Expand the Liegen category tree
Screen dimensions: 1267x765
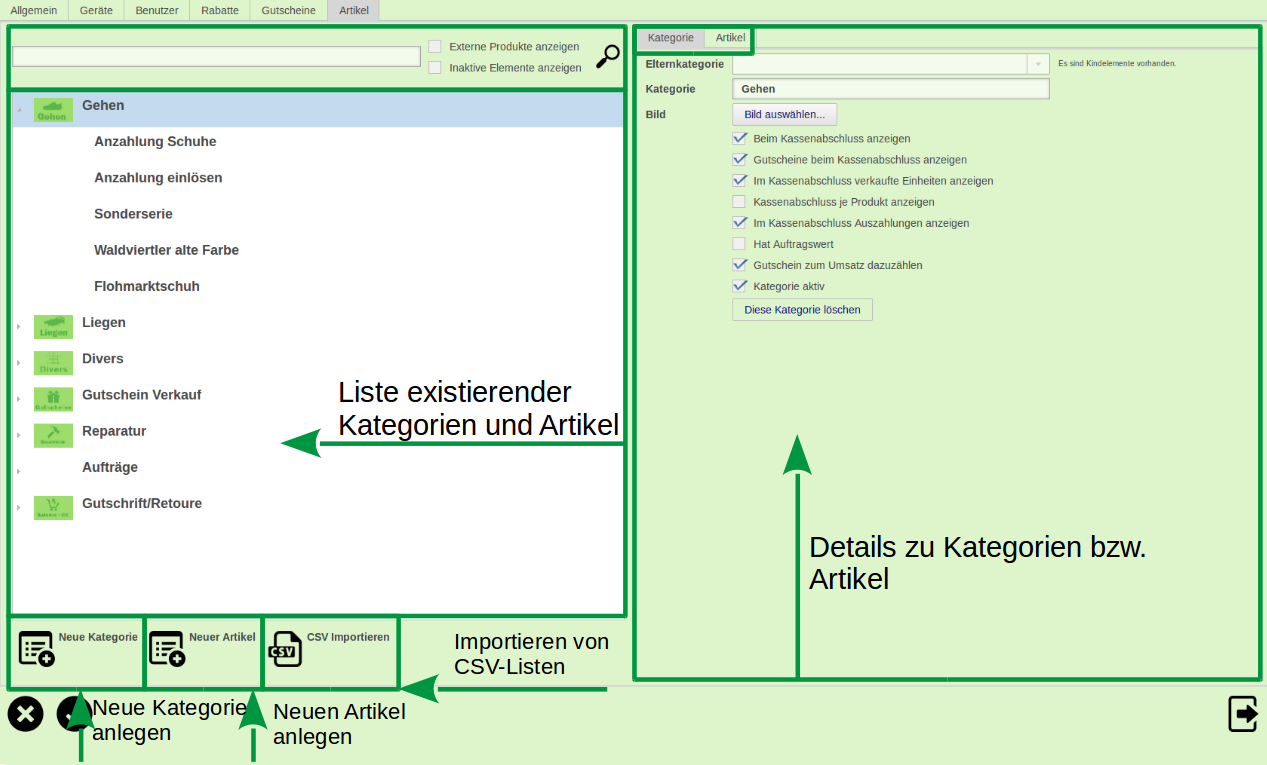(19, 326)
